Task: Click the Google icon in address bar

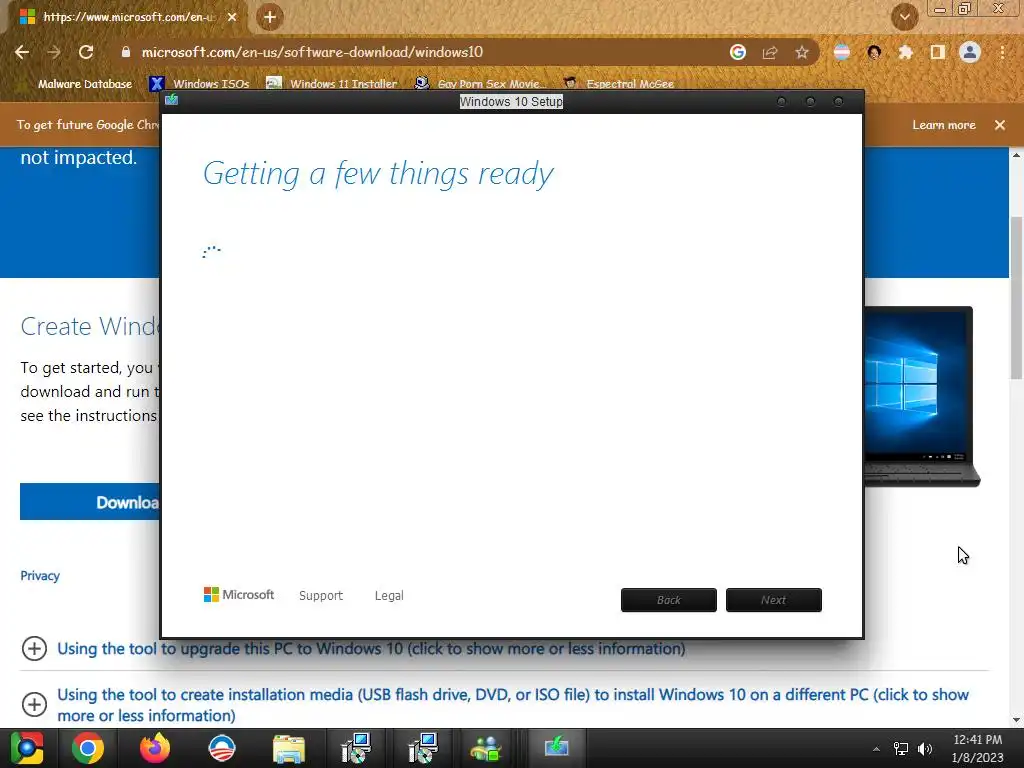Action: coord(737,52)
